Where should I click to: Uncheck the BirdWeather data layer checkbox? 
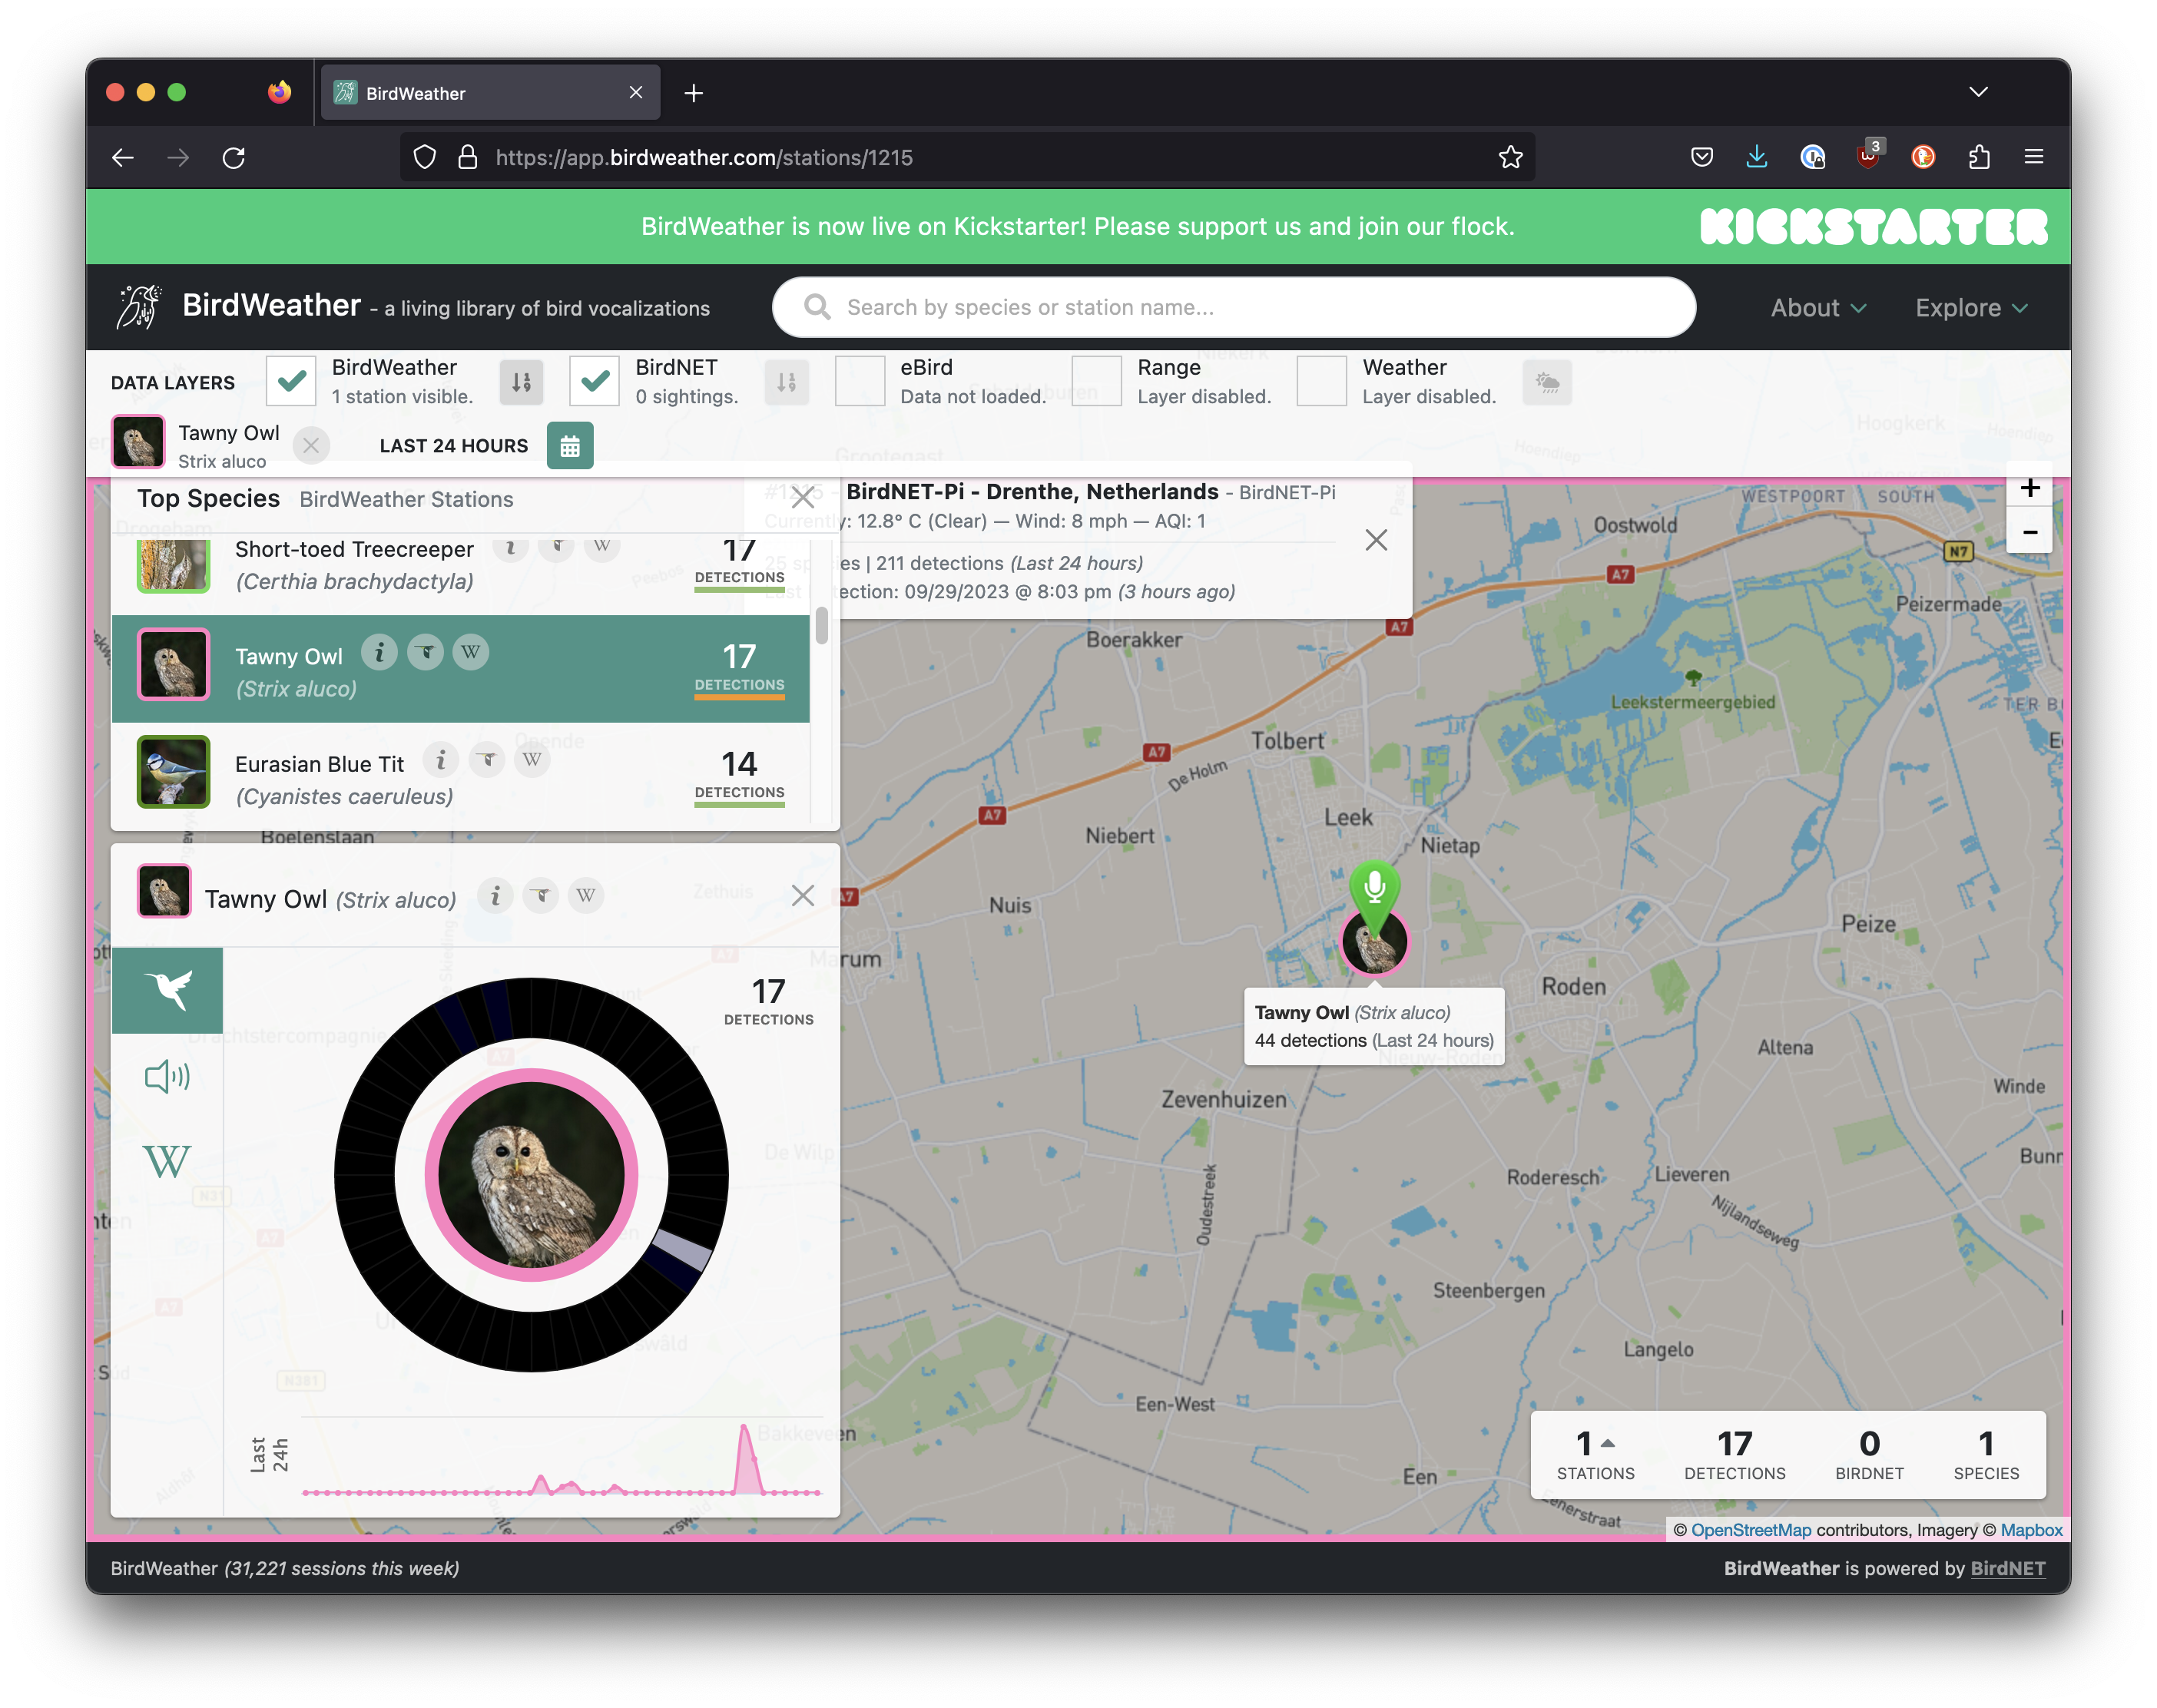pyautogui.click(x=291, y=381)
